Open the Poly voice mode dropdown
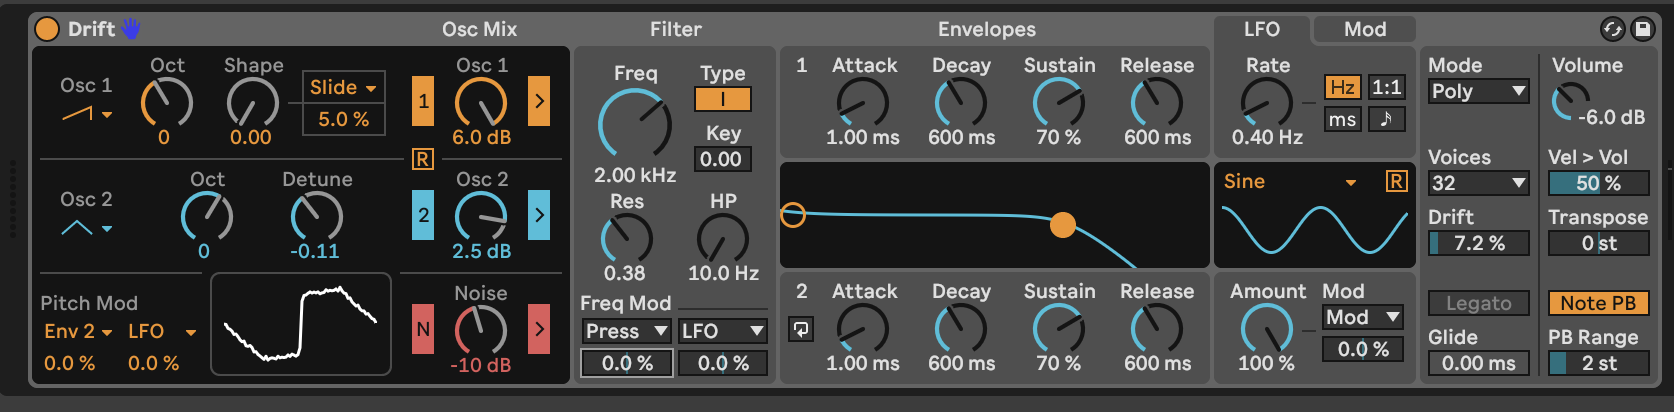The width and height of the screenshot is (1674, 412). point(1479,91)
